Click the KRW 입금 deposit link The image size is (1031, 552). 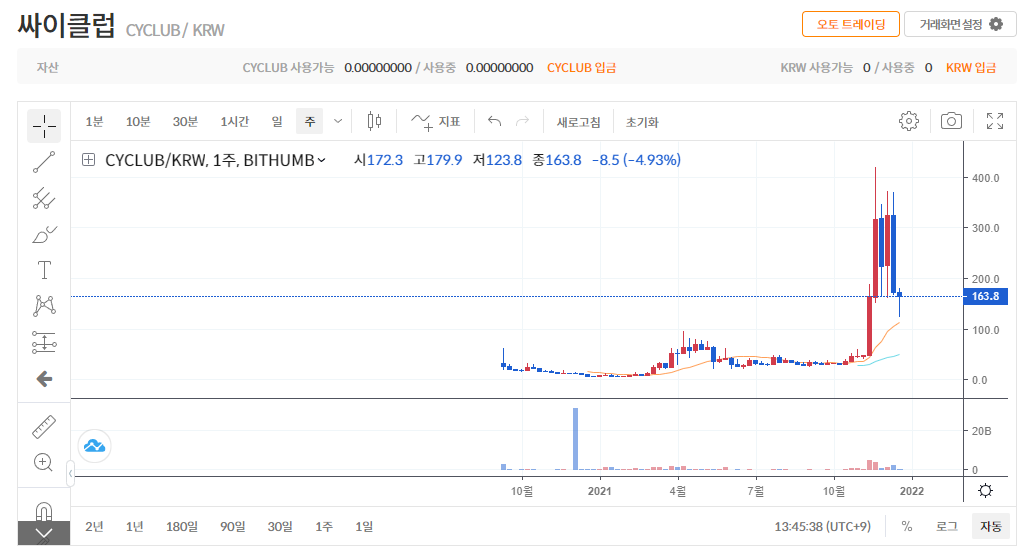pyautogui.click(x=971, y=68)
